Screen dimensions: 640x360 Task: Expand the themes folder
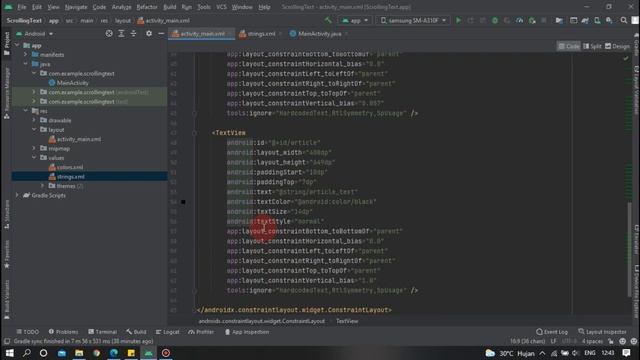pos(42,186)
